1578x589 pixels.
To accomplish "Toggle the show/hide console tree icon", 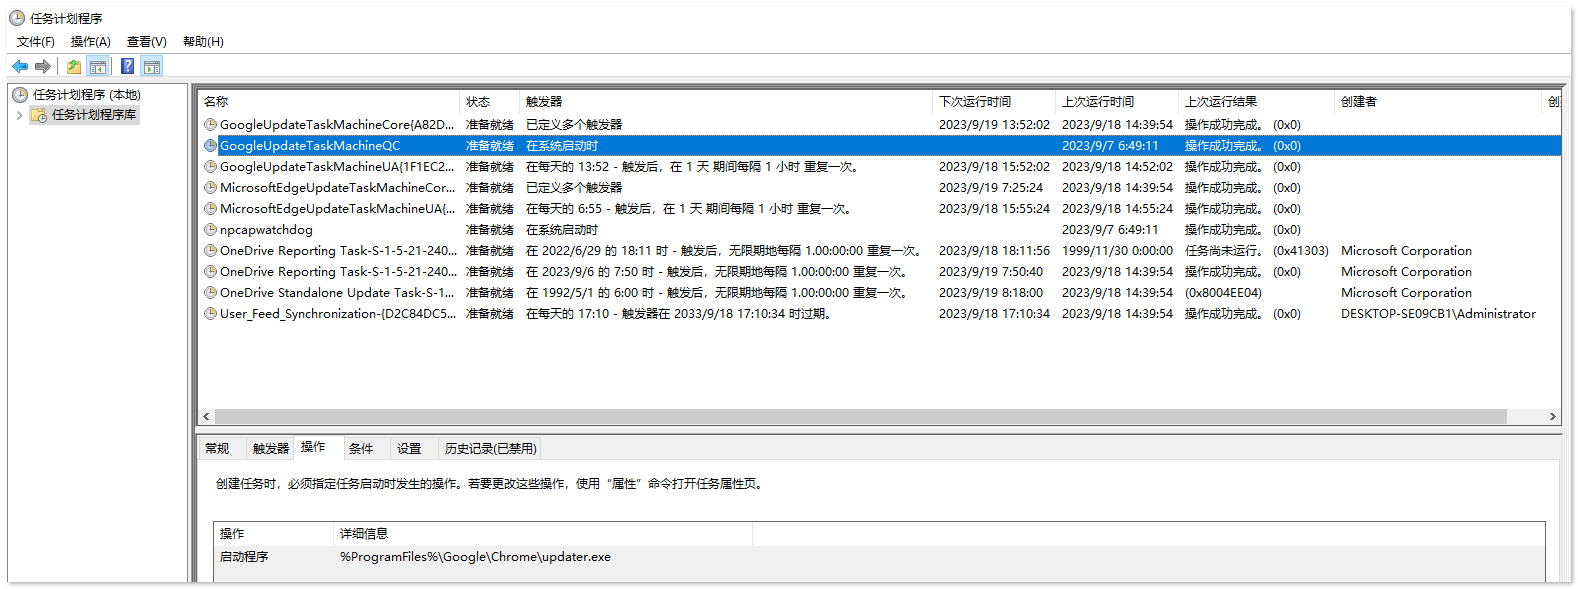I will (x=98, y=67).
